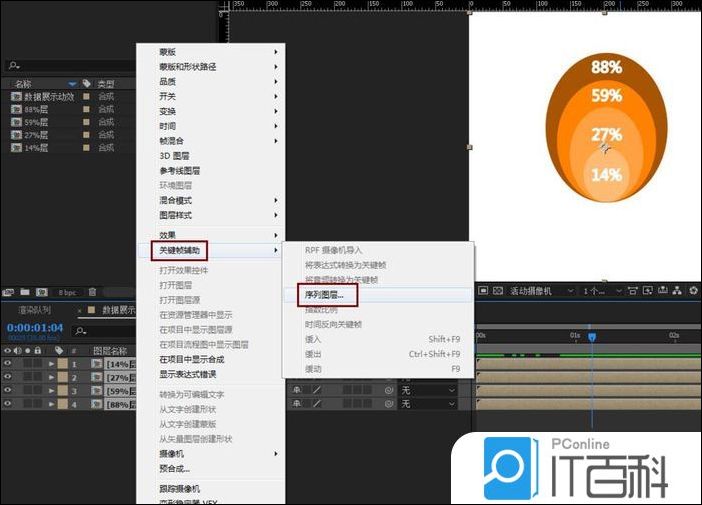Screen dimensions: 702x505
Task: Click layer 3 tan label color swatch
Action: (63, 391)
